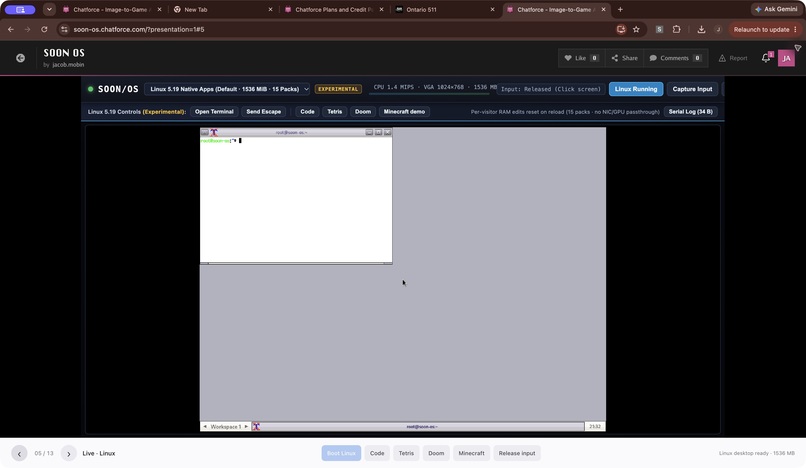Click the heart Like icon

point(568,58)
